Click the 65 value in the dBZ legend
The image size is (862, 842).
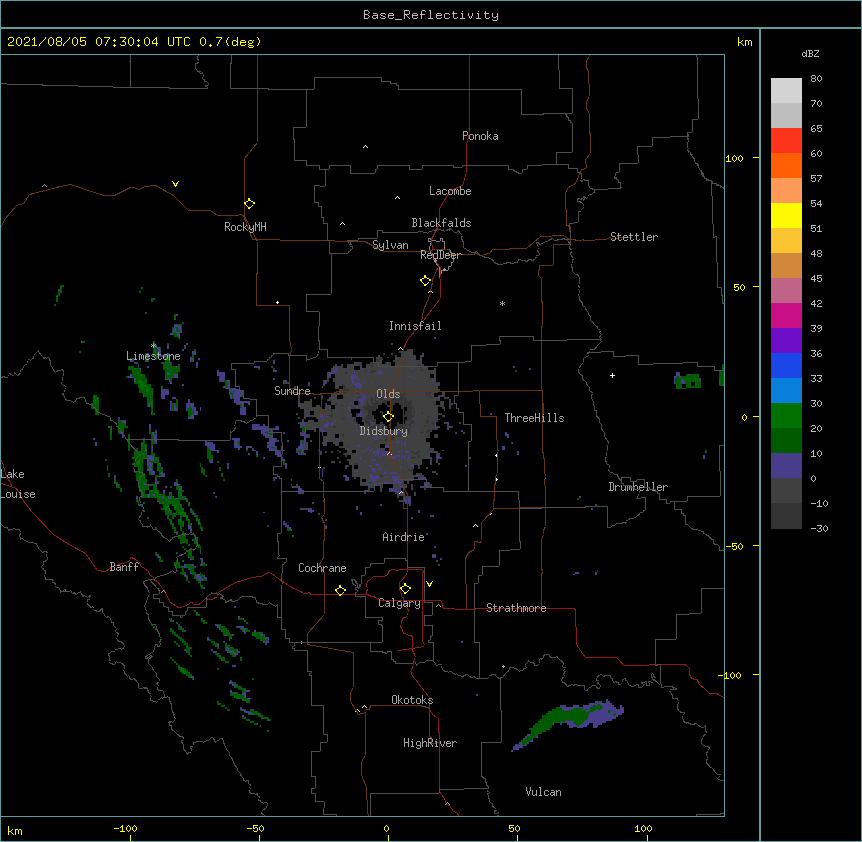click(816, 128)
